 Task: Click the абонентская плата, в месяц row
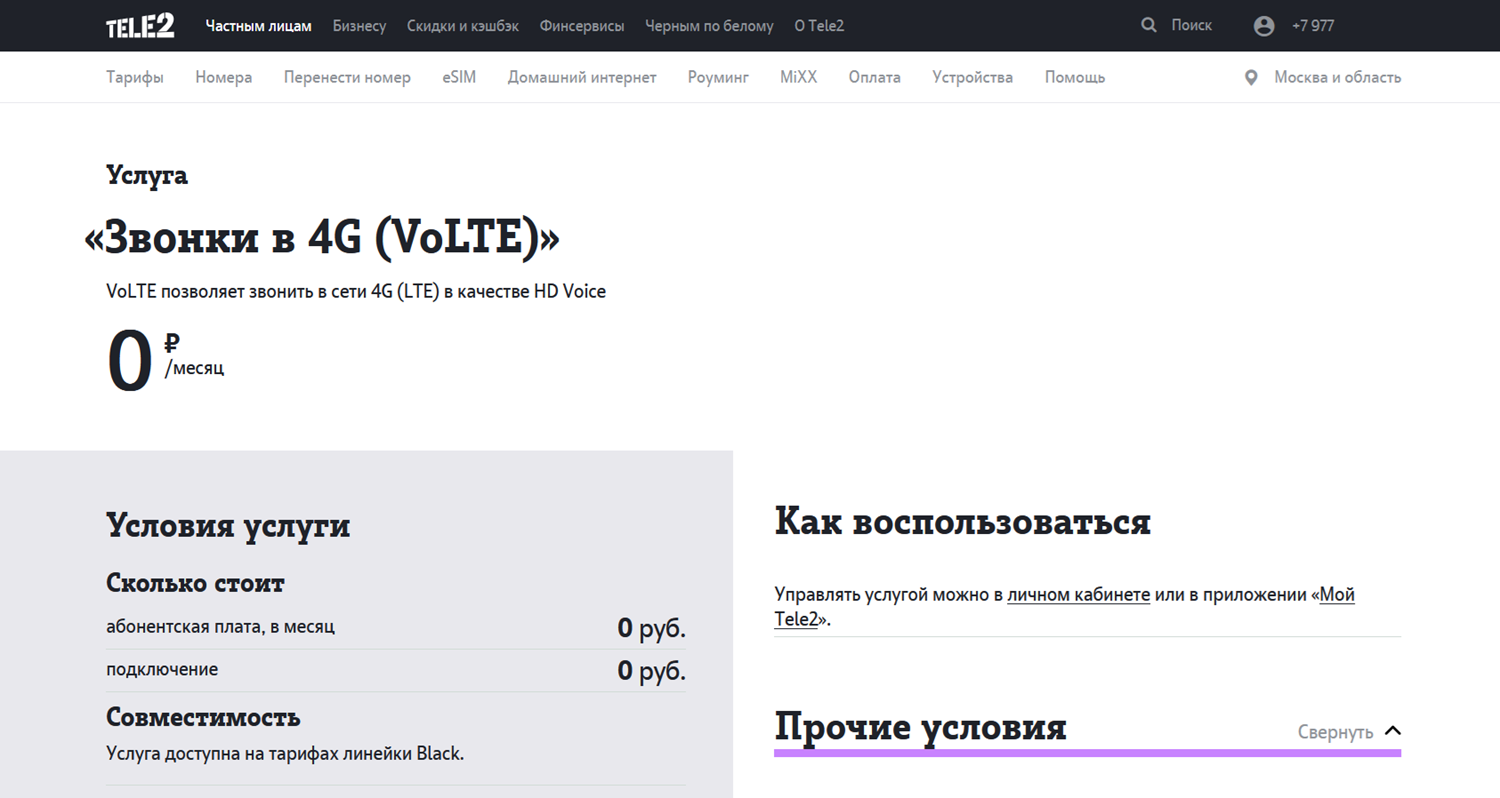point(396,628)
